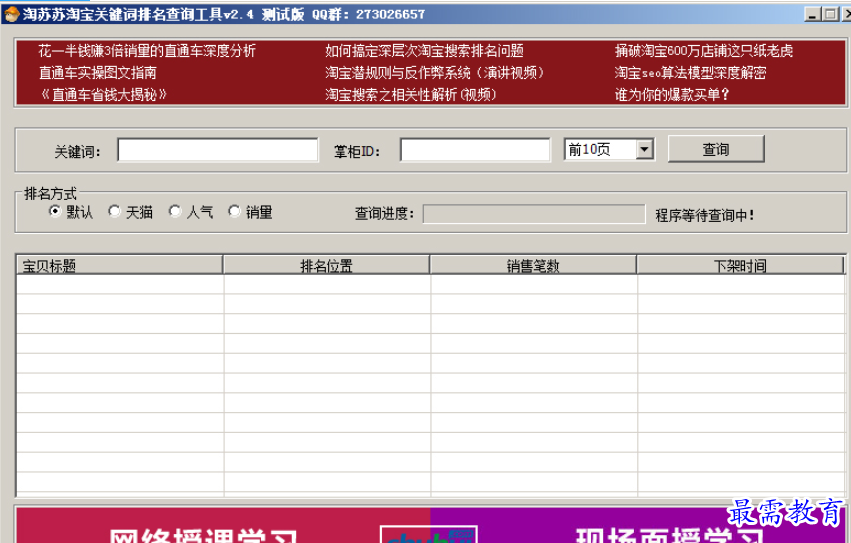This screenshot has width=851, height=543.
Task: Click the 查询进度: label
Action: coord(384,214)
